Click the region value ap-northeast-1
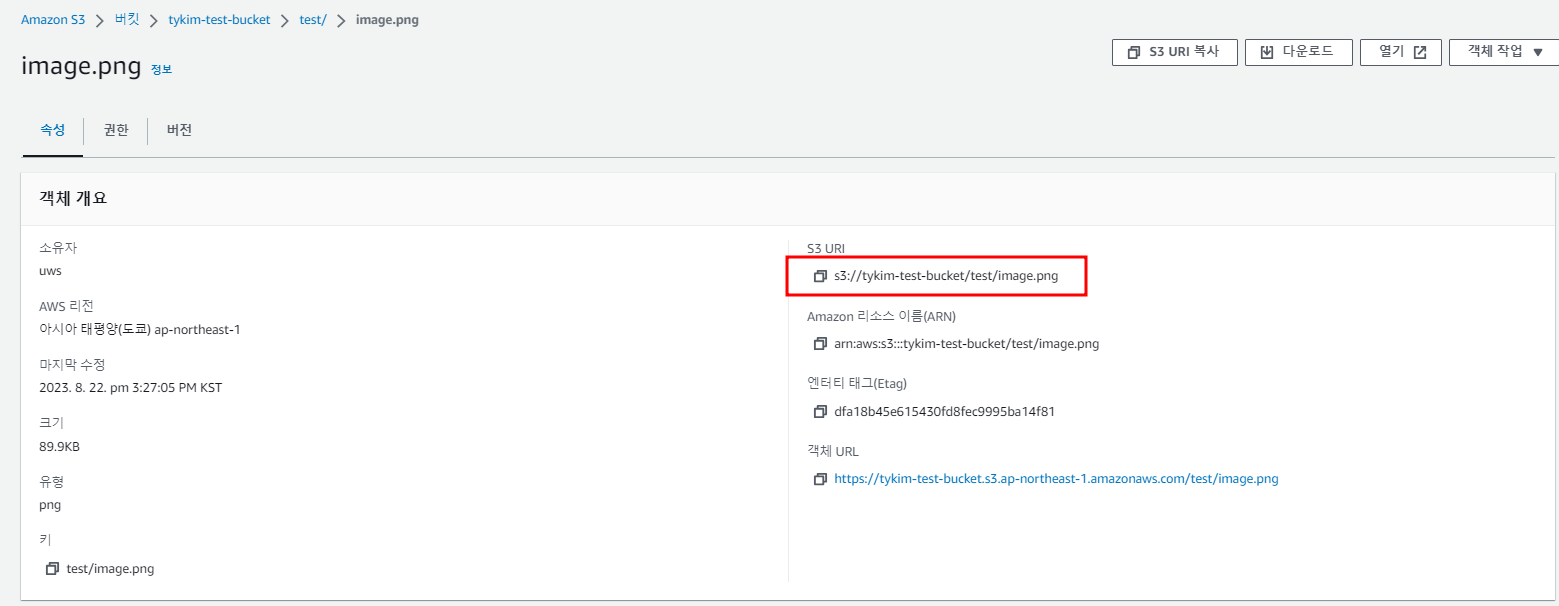Screen dimensions: 1559x606 (x=197, y=329)
